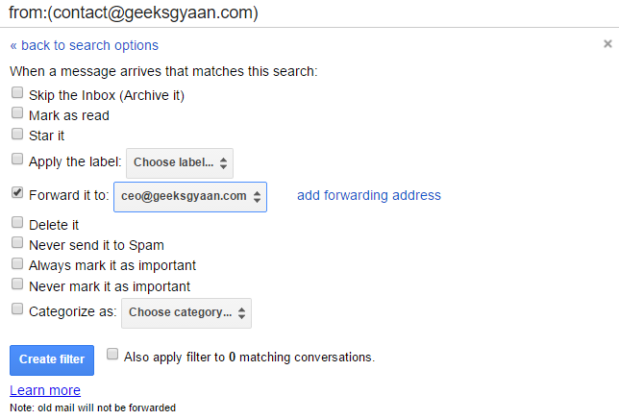Go back to search options
This screenshot has width=619, height=420.
84,45
